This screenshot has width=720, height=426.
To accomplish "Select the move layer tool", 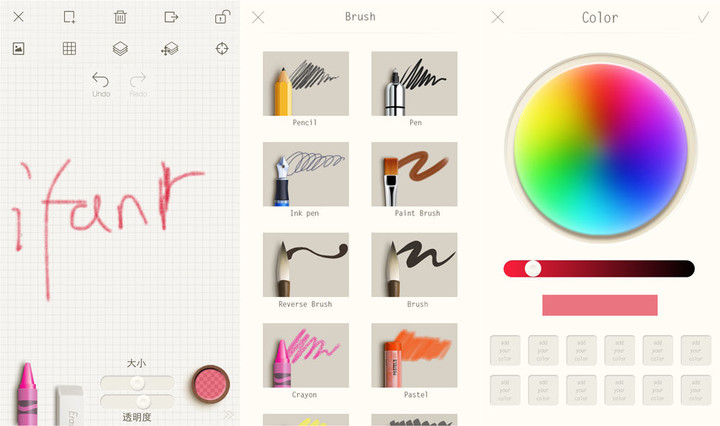I will (x=170, y=48).
